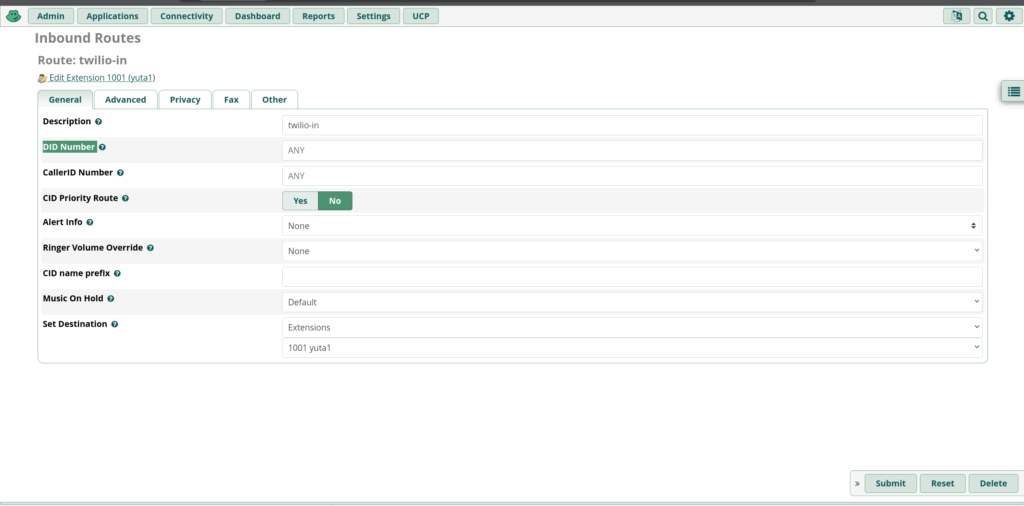The height and width of the screenshot is (506, 1024).
Task: Click the CID name prefix field
Action: coord(632,276)
